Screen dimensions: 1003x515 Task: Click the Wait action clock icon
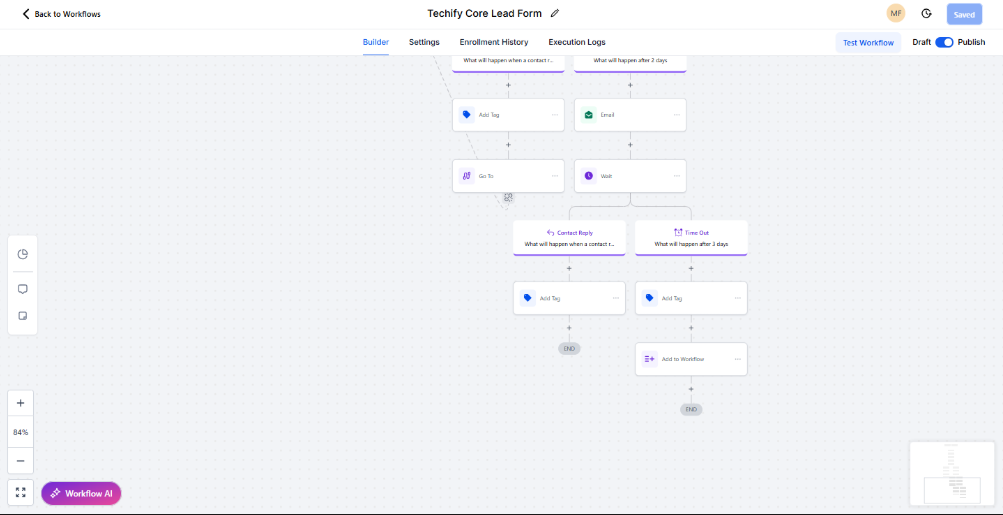tap(588, 176)
